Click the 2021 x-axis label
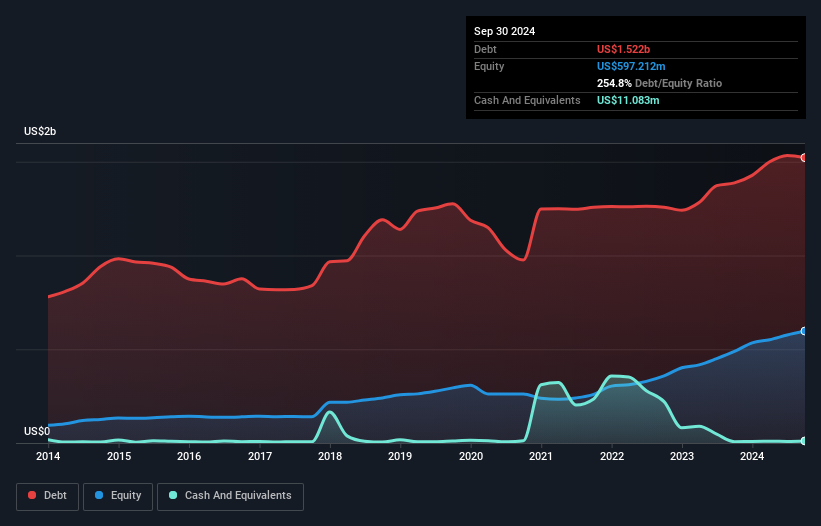 click(x=541, y=456)
